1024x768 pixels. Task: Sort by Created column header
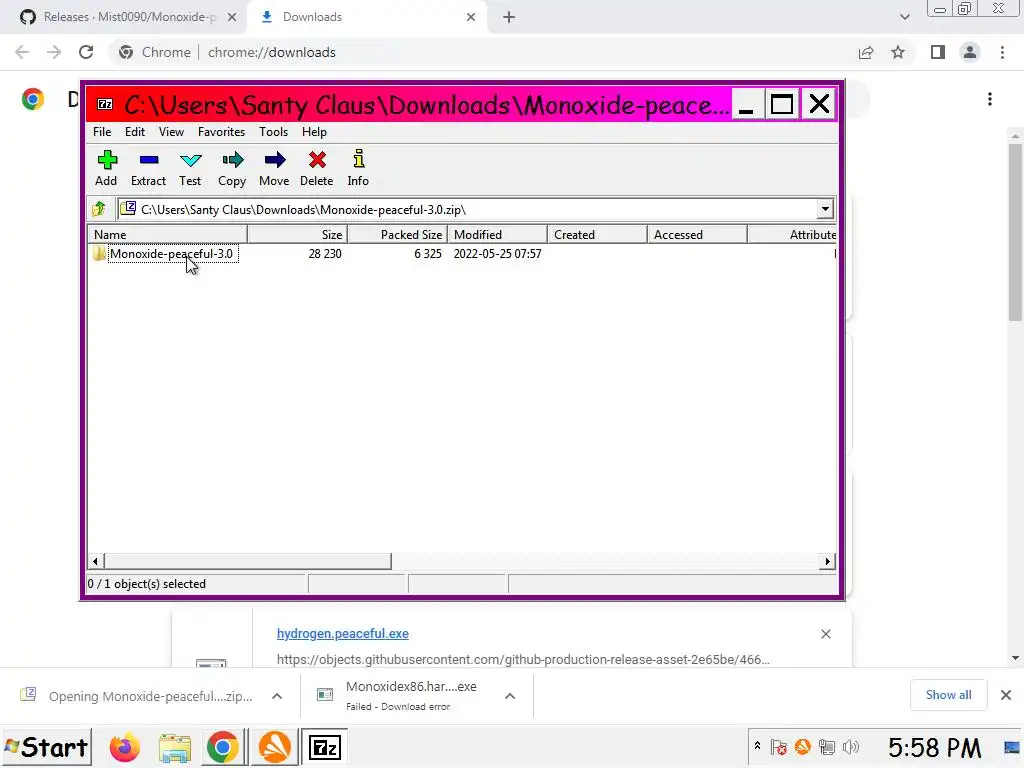tap(597, 234)
